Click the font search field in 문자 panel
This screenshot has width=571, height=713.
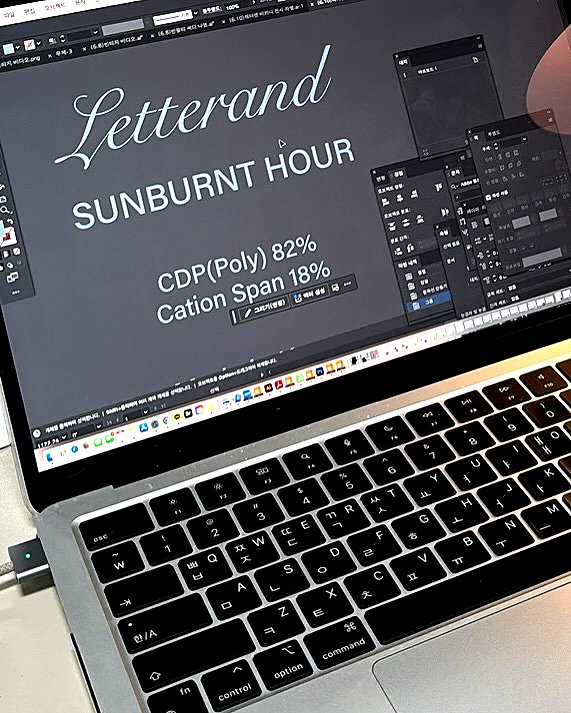click(x=466, y=183)
